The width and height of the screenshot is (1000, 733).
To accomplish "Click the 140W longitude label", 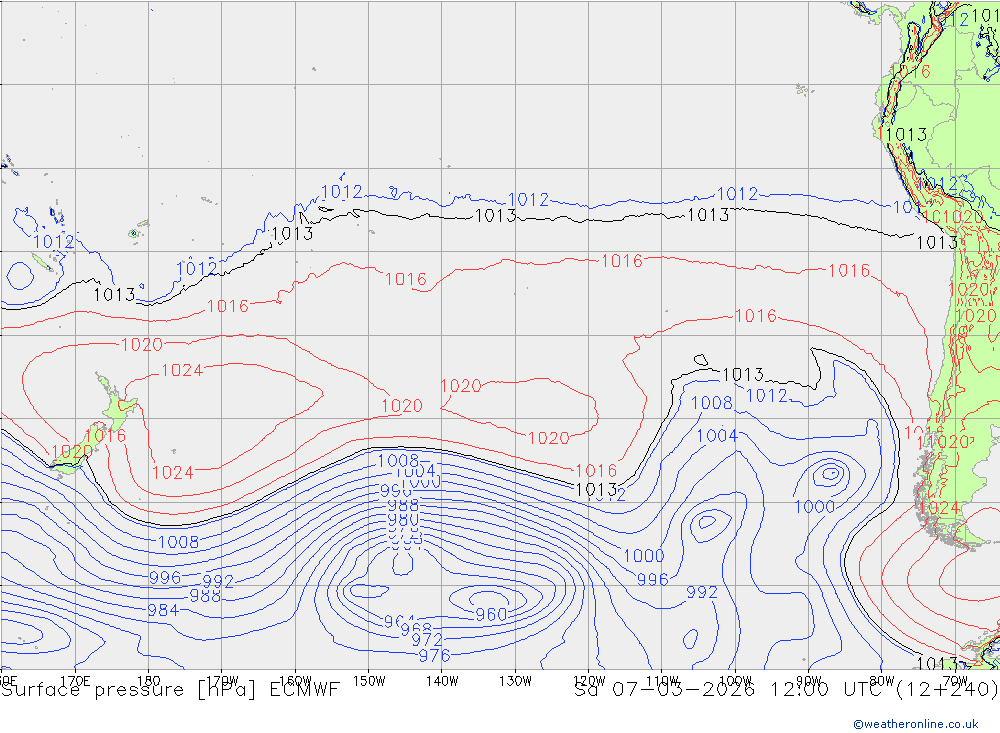I will click(443, 681).
